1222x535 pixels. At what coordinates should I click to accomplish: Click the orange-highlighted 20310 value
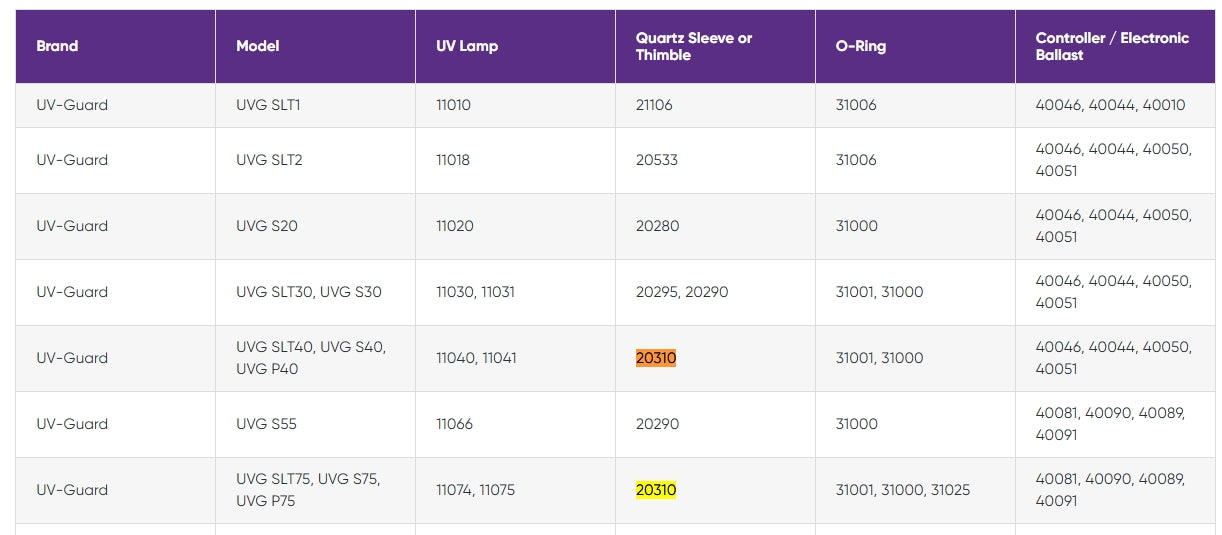656,358
